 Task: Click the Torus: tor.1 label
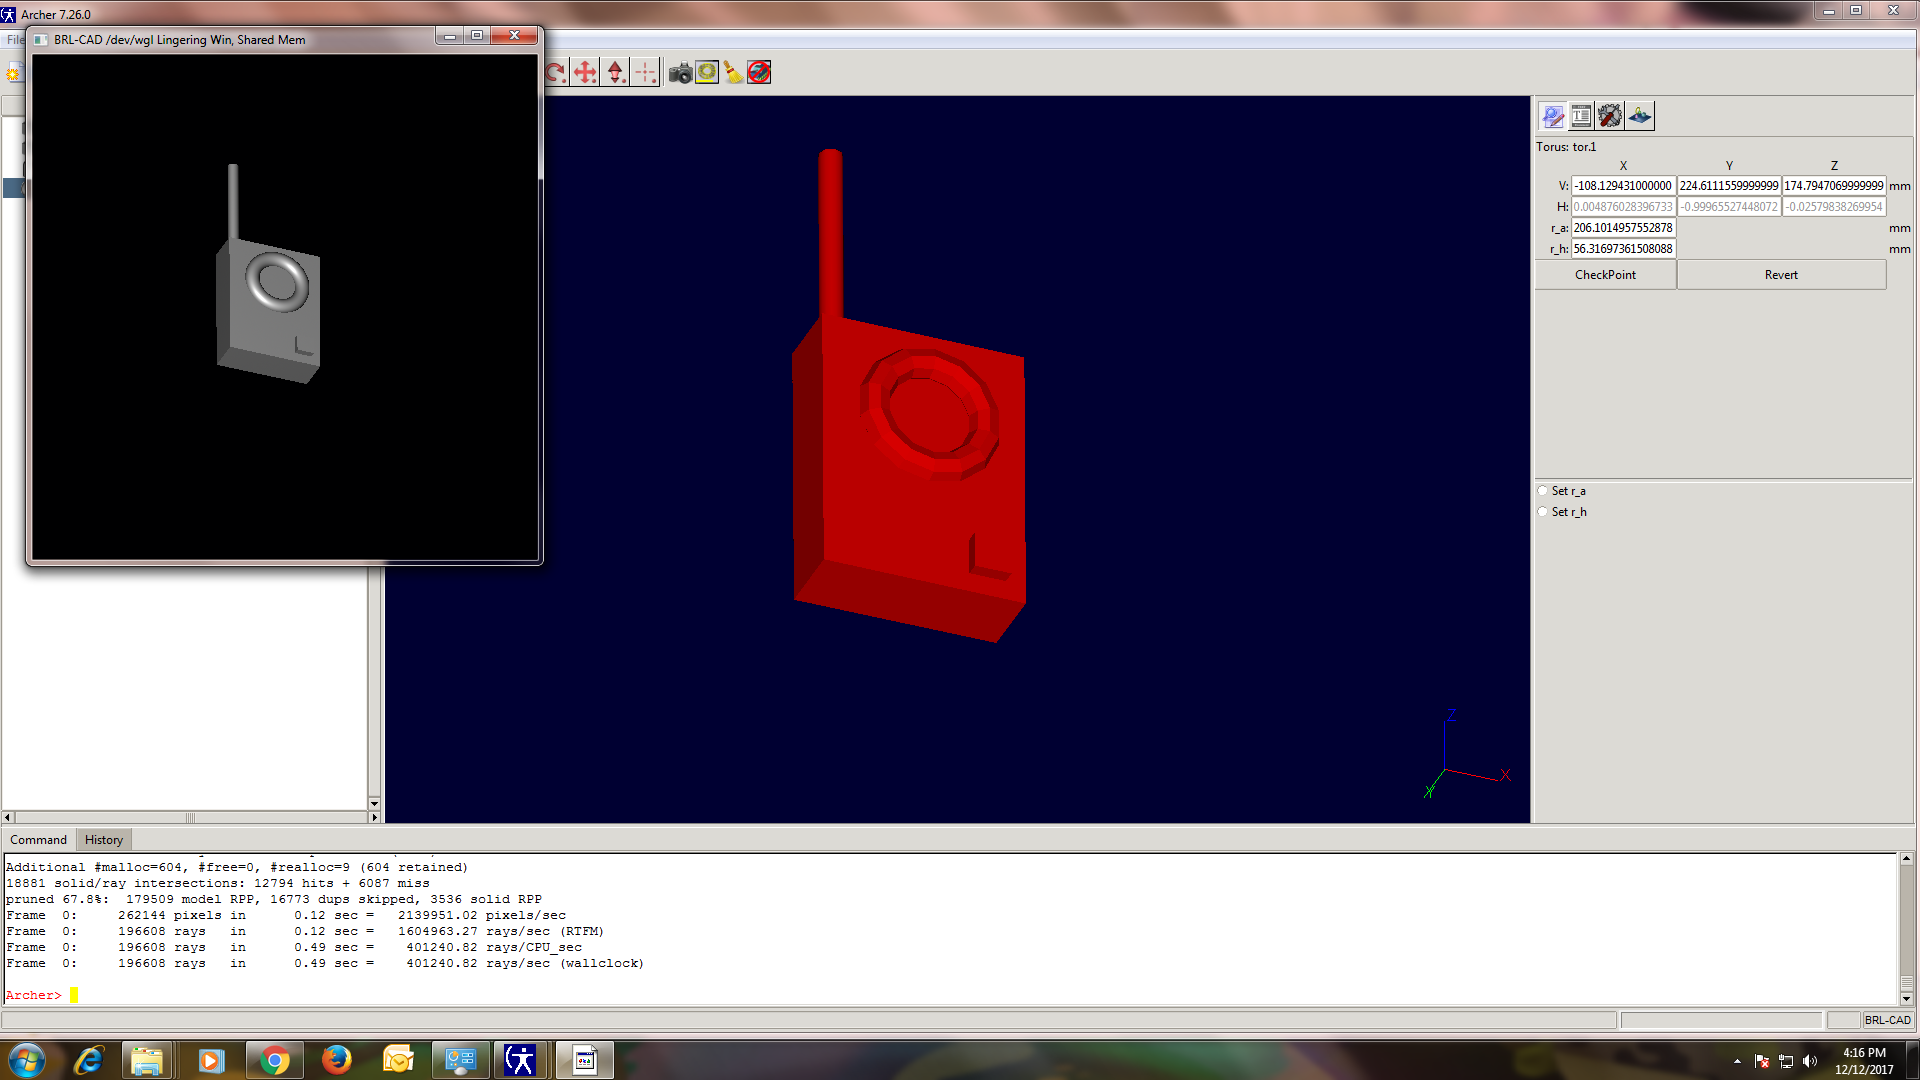click(x=1566, y=147)
